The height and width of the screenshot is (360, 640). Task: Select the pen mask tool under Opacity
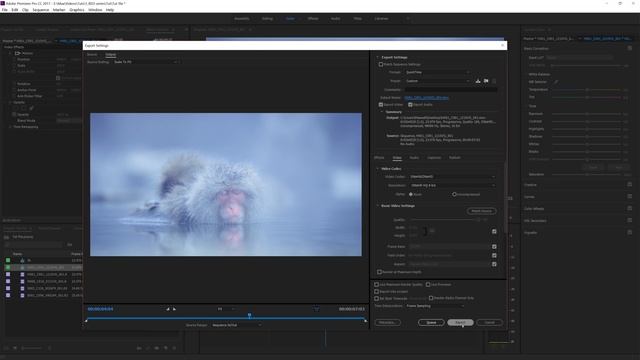[x=31, y=109]
